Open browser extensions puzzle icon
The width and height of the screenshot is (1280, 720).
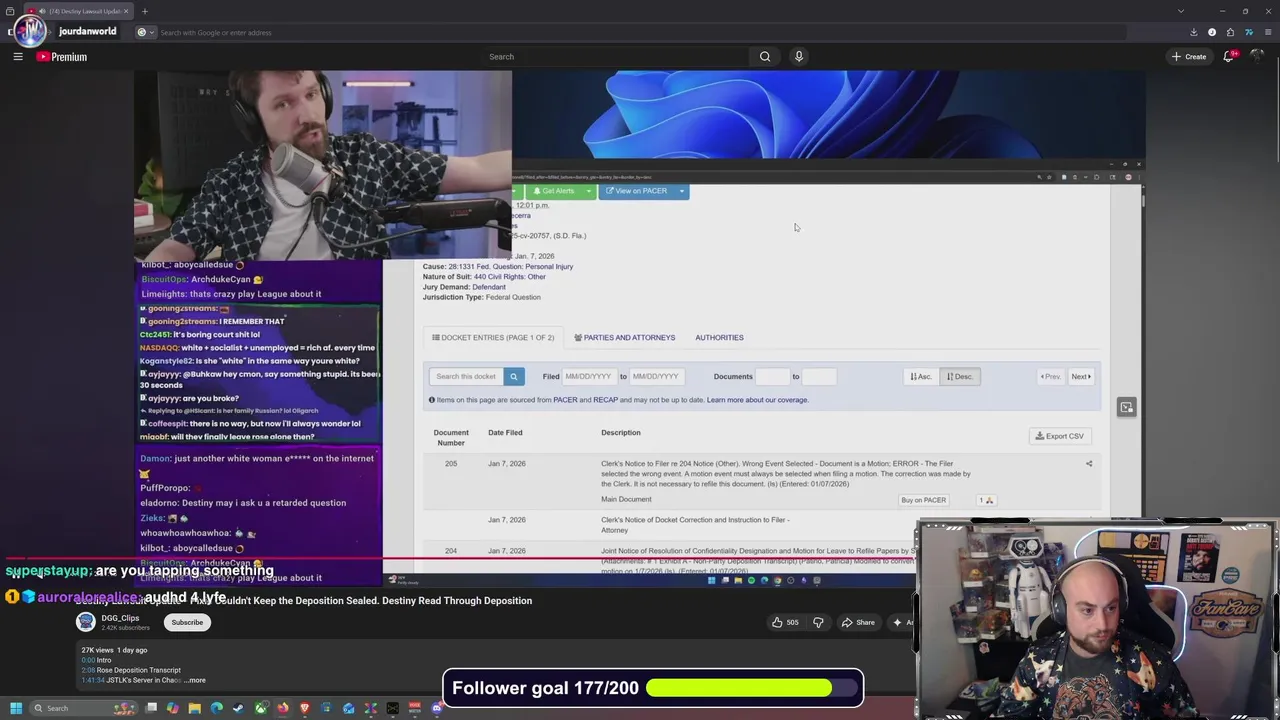point(1230,32)
